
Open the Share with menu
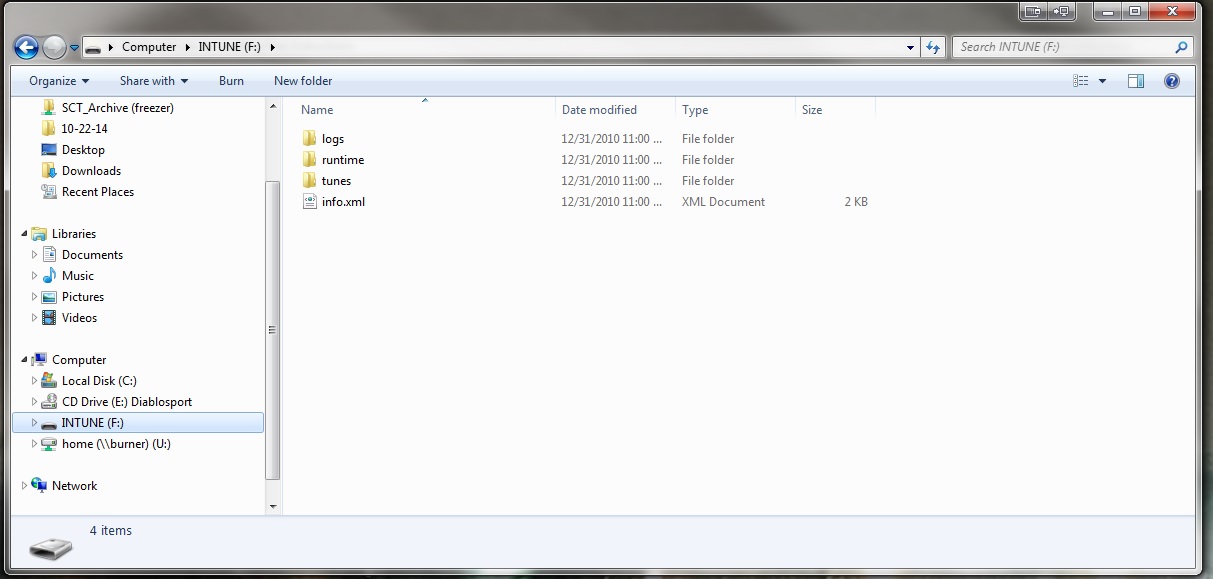pyautogui.click(x=154, y=81)
